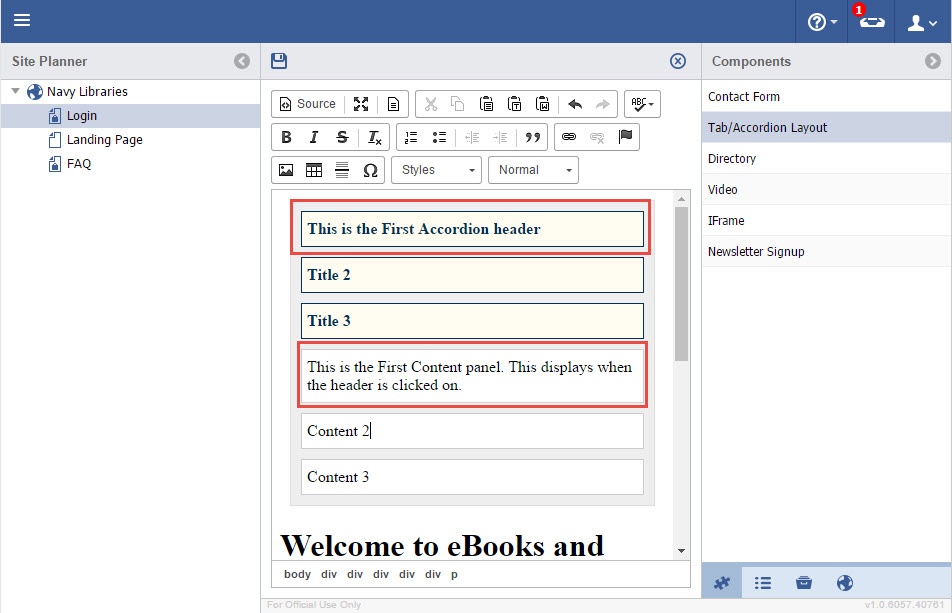Toggle bold formatting
Image resolution: width=952 pixels, height=613 pixels.
(286, 137)
